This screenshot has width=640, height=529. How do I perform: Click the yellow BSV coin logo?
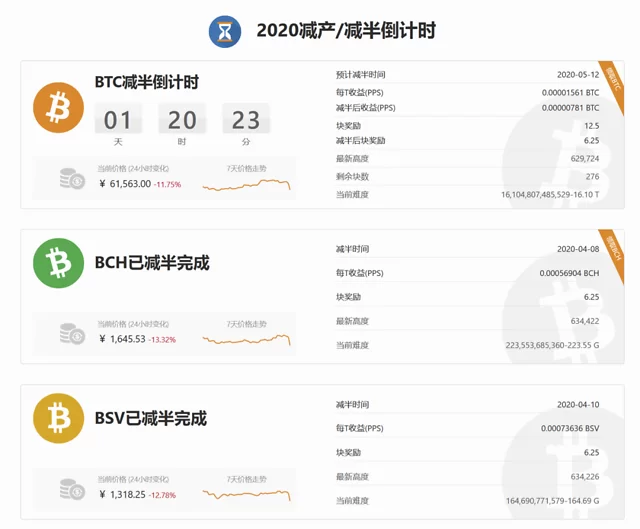(x=58, y=418)
